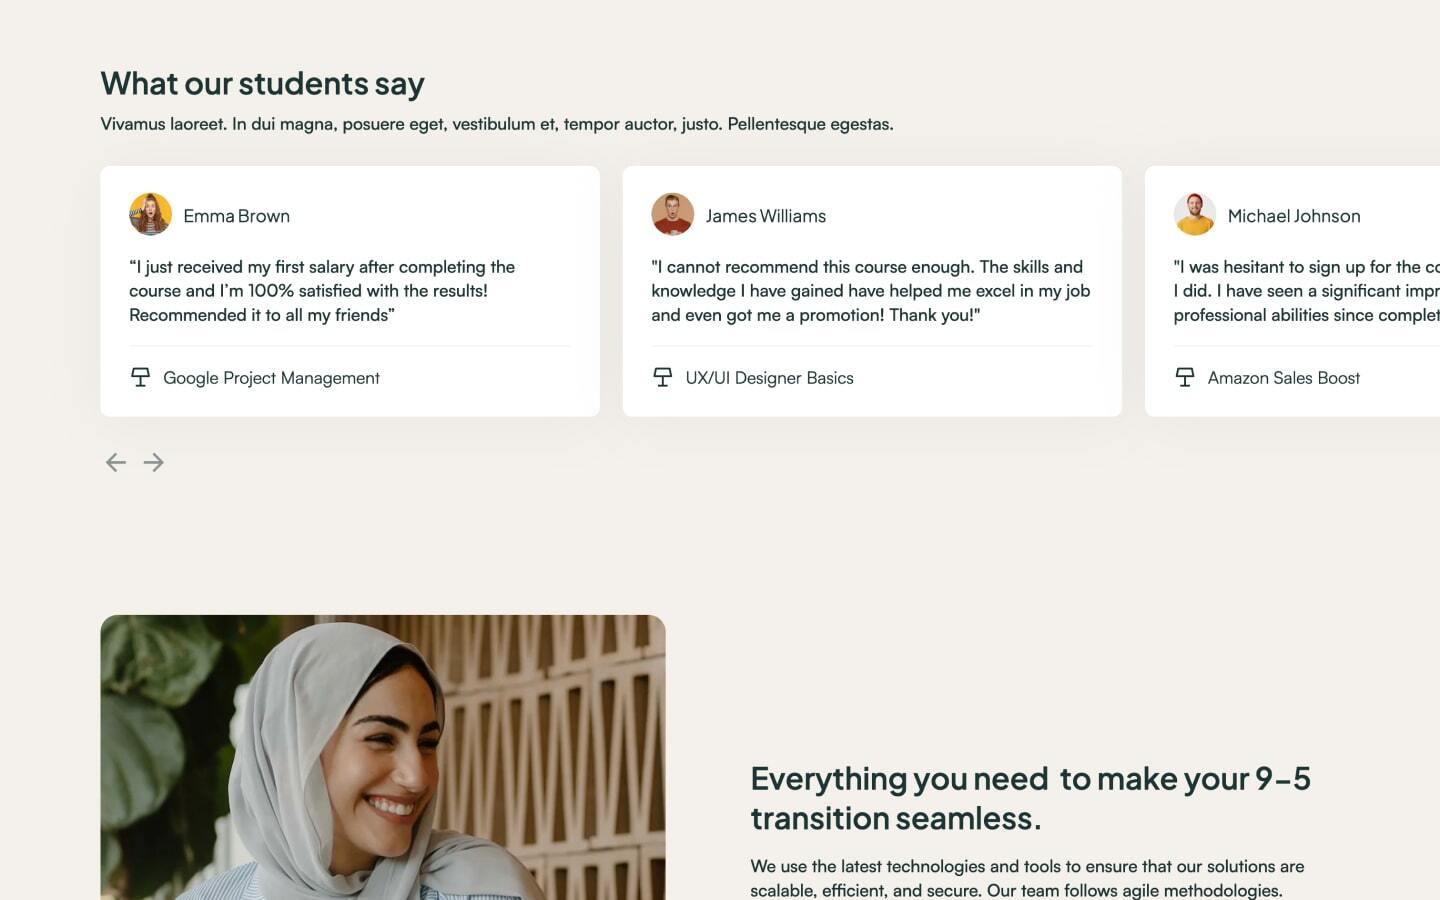Click Emma Brown's name label

coord(237,215)
